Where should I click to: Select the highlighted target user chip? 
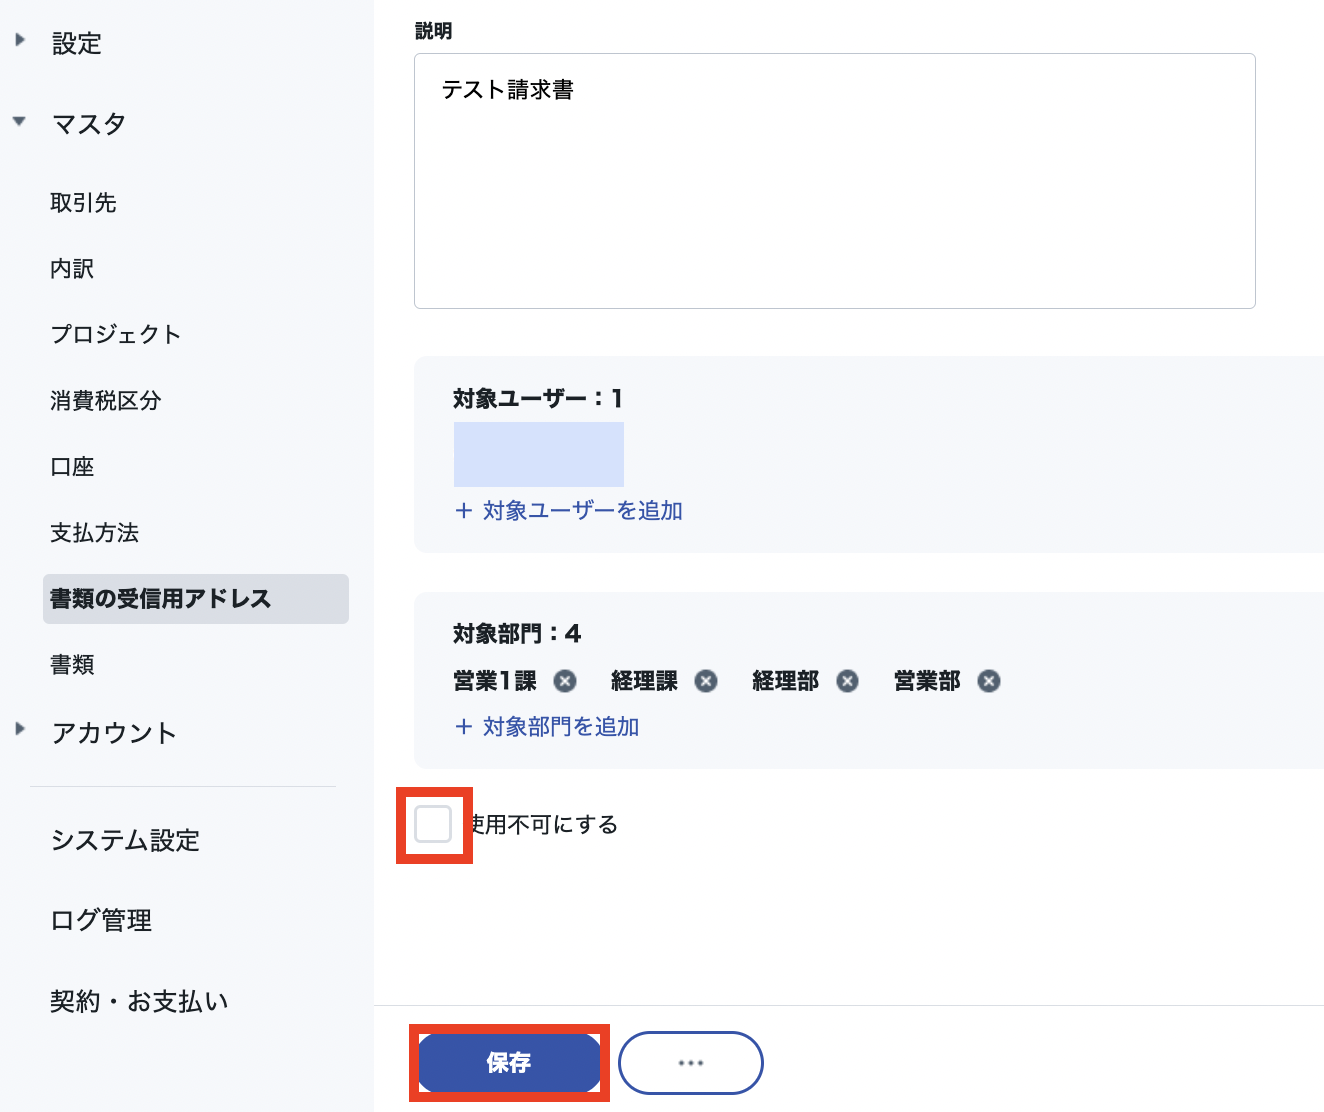pos(539,454)
